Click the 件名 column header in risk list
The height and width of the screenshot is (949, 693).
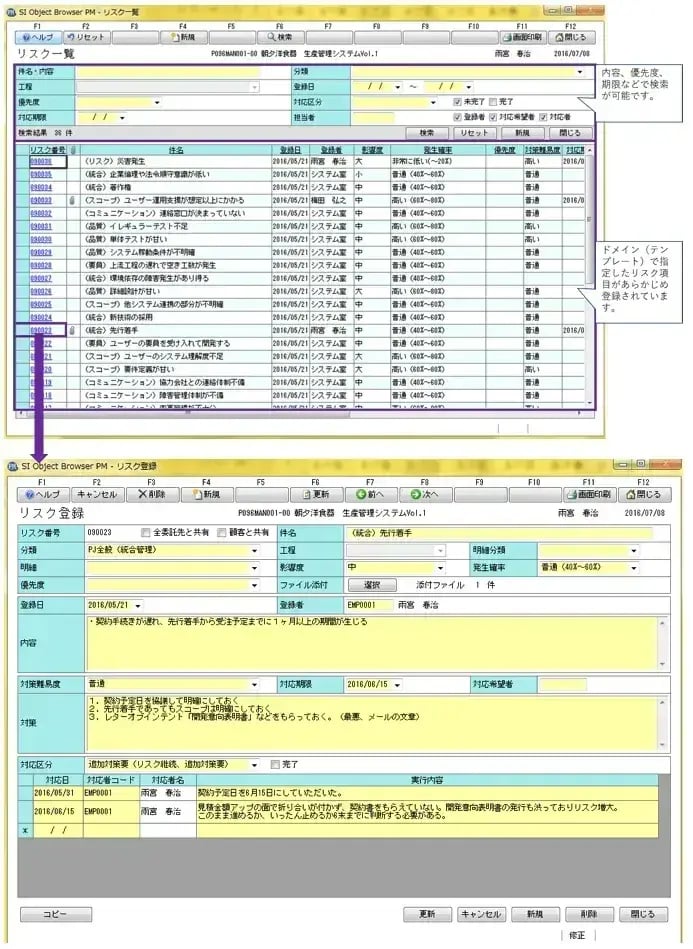click(176, 149)
